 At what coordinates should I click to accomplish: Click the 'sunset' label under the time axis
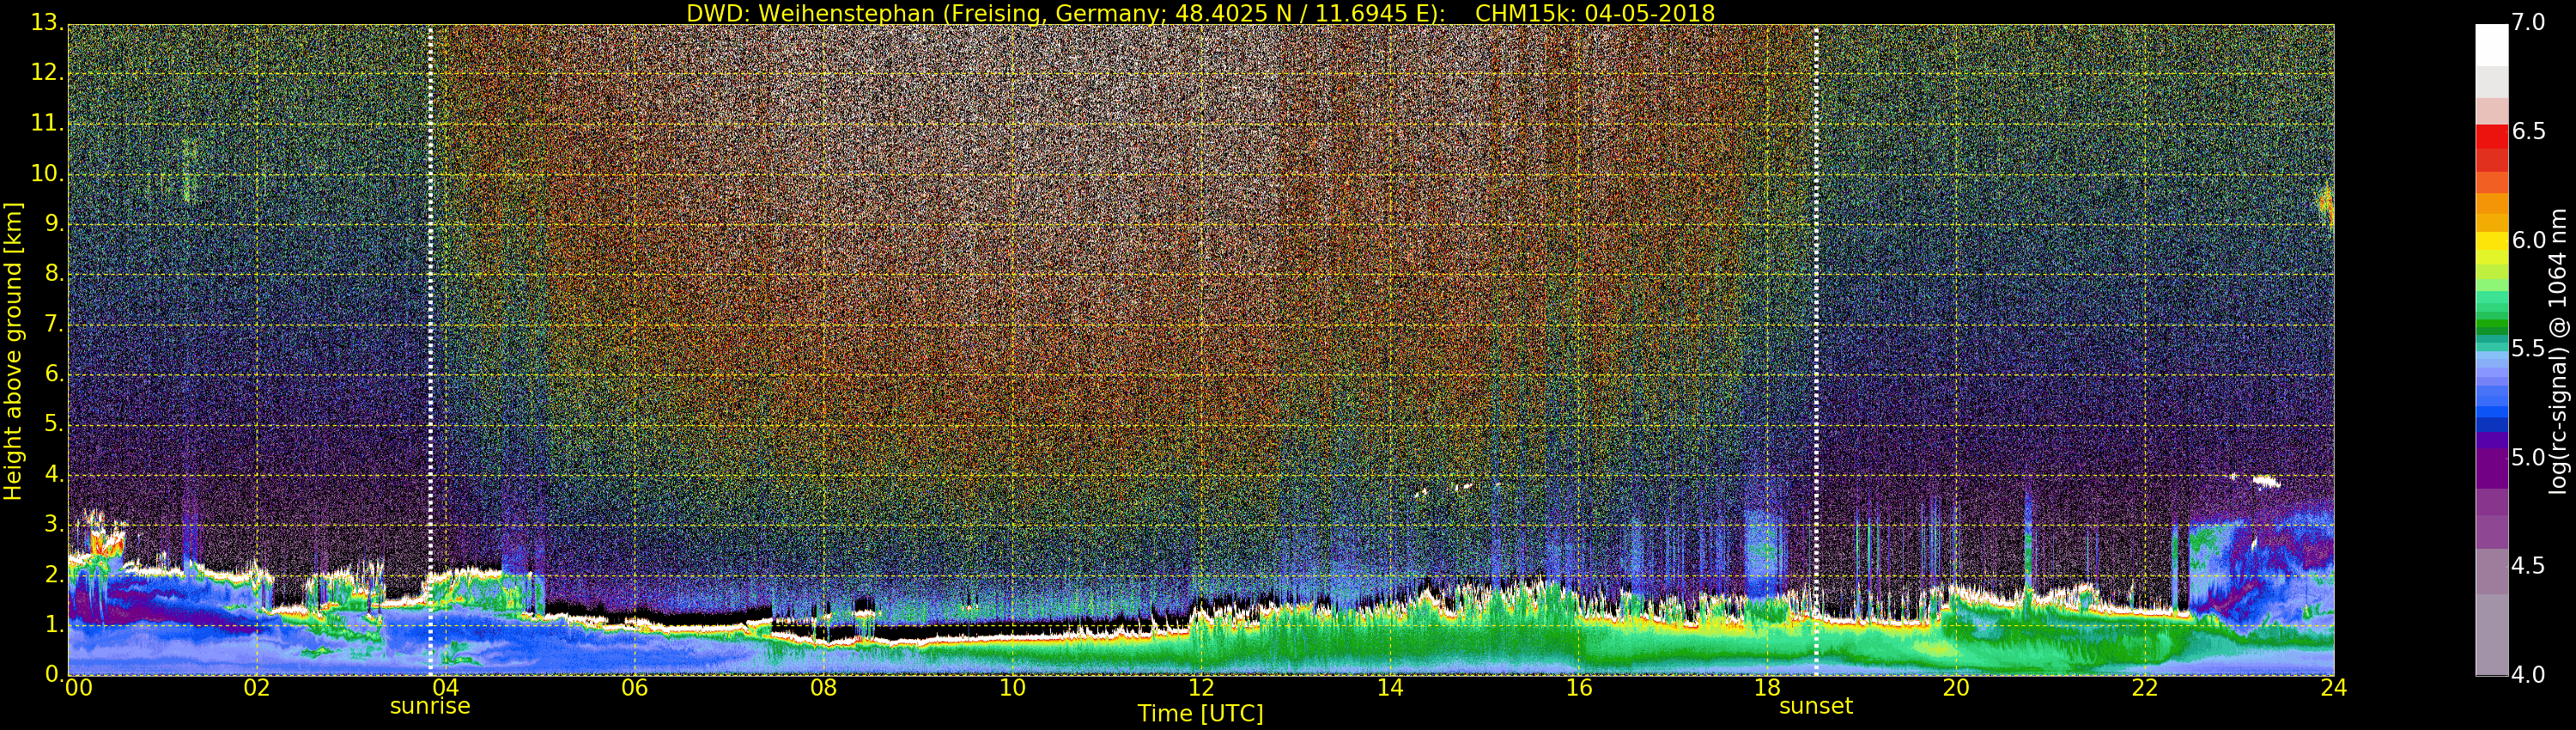(1816, 706)
